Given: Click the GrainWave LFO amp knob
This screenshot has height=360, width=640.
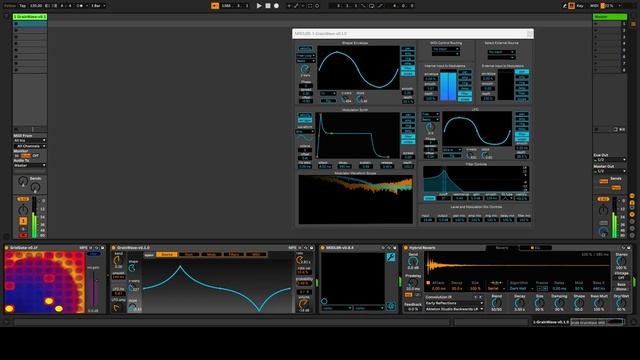Looking at the screenshot, I should tap(118, 308).
